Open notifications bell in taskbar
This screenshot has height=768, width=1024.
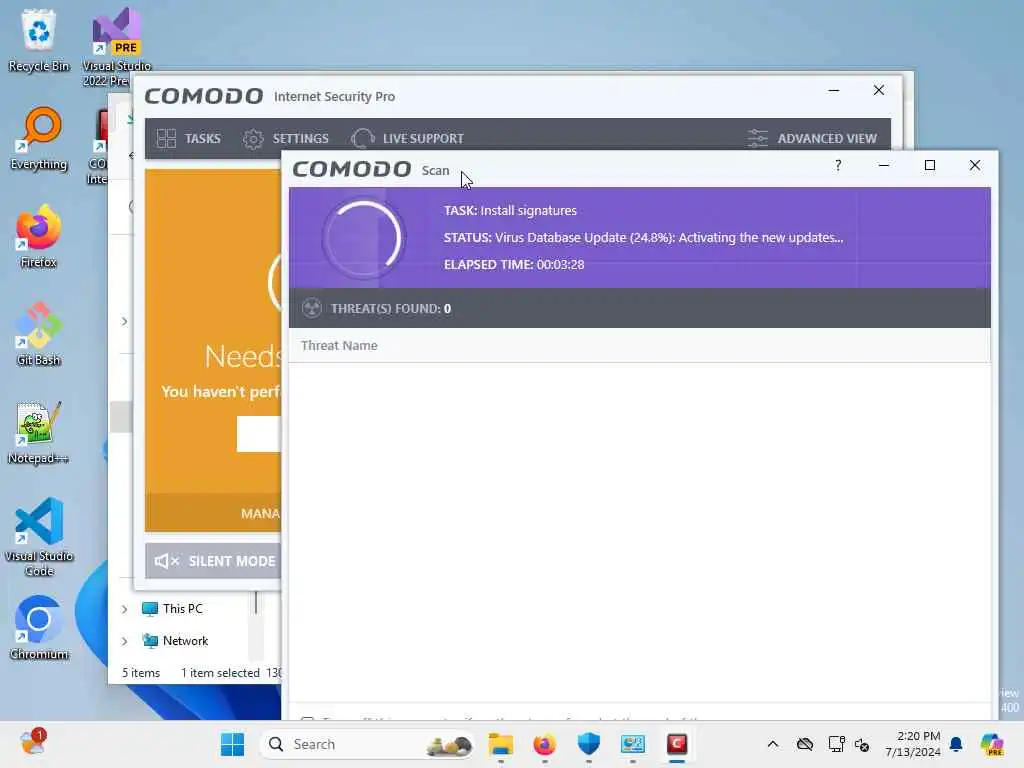coord(956,744)
